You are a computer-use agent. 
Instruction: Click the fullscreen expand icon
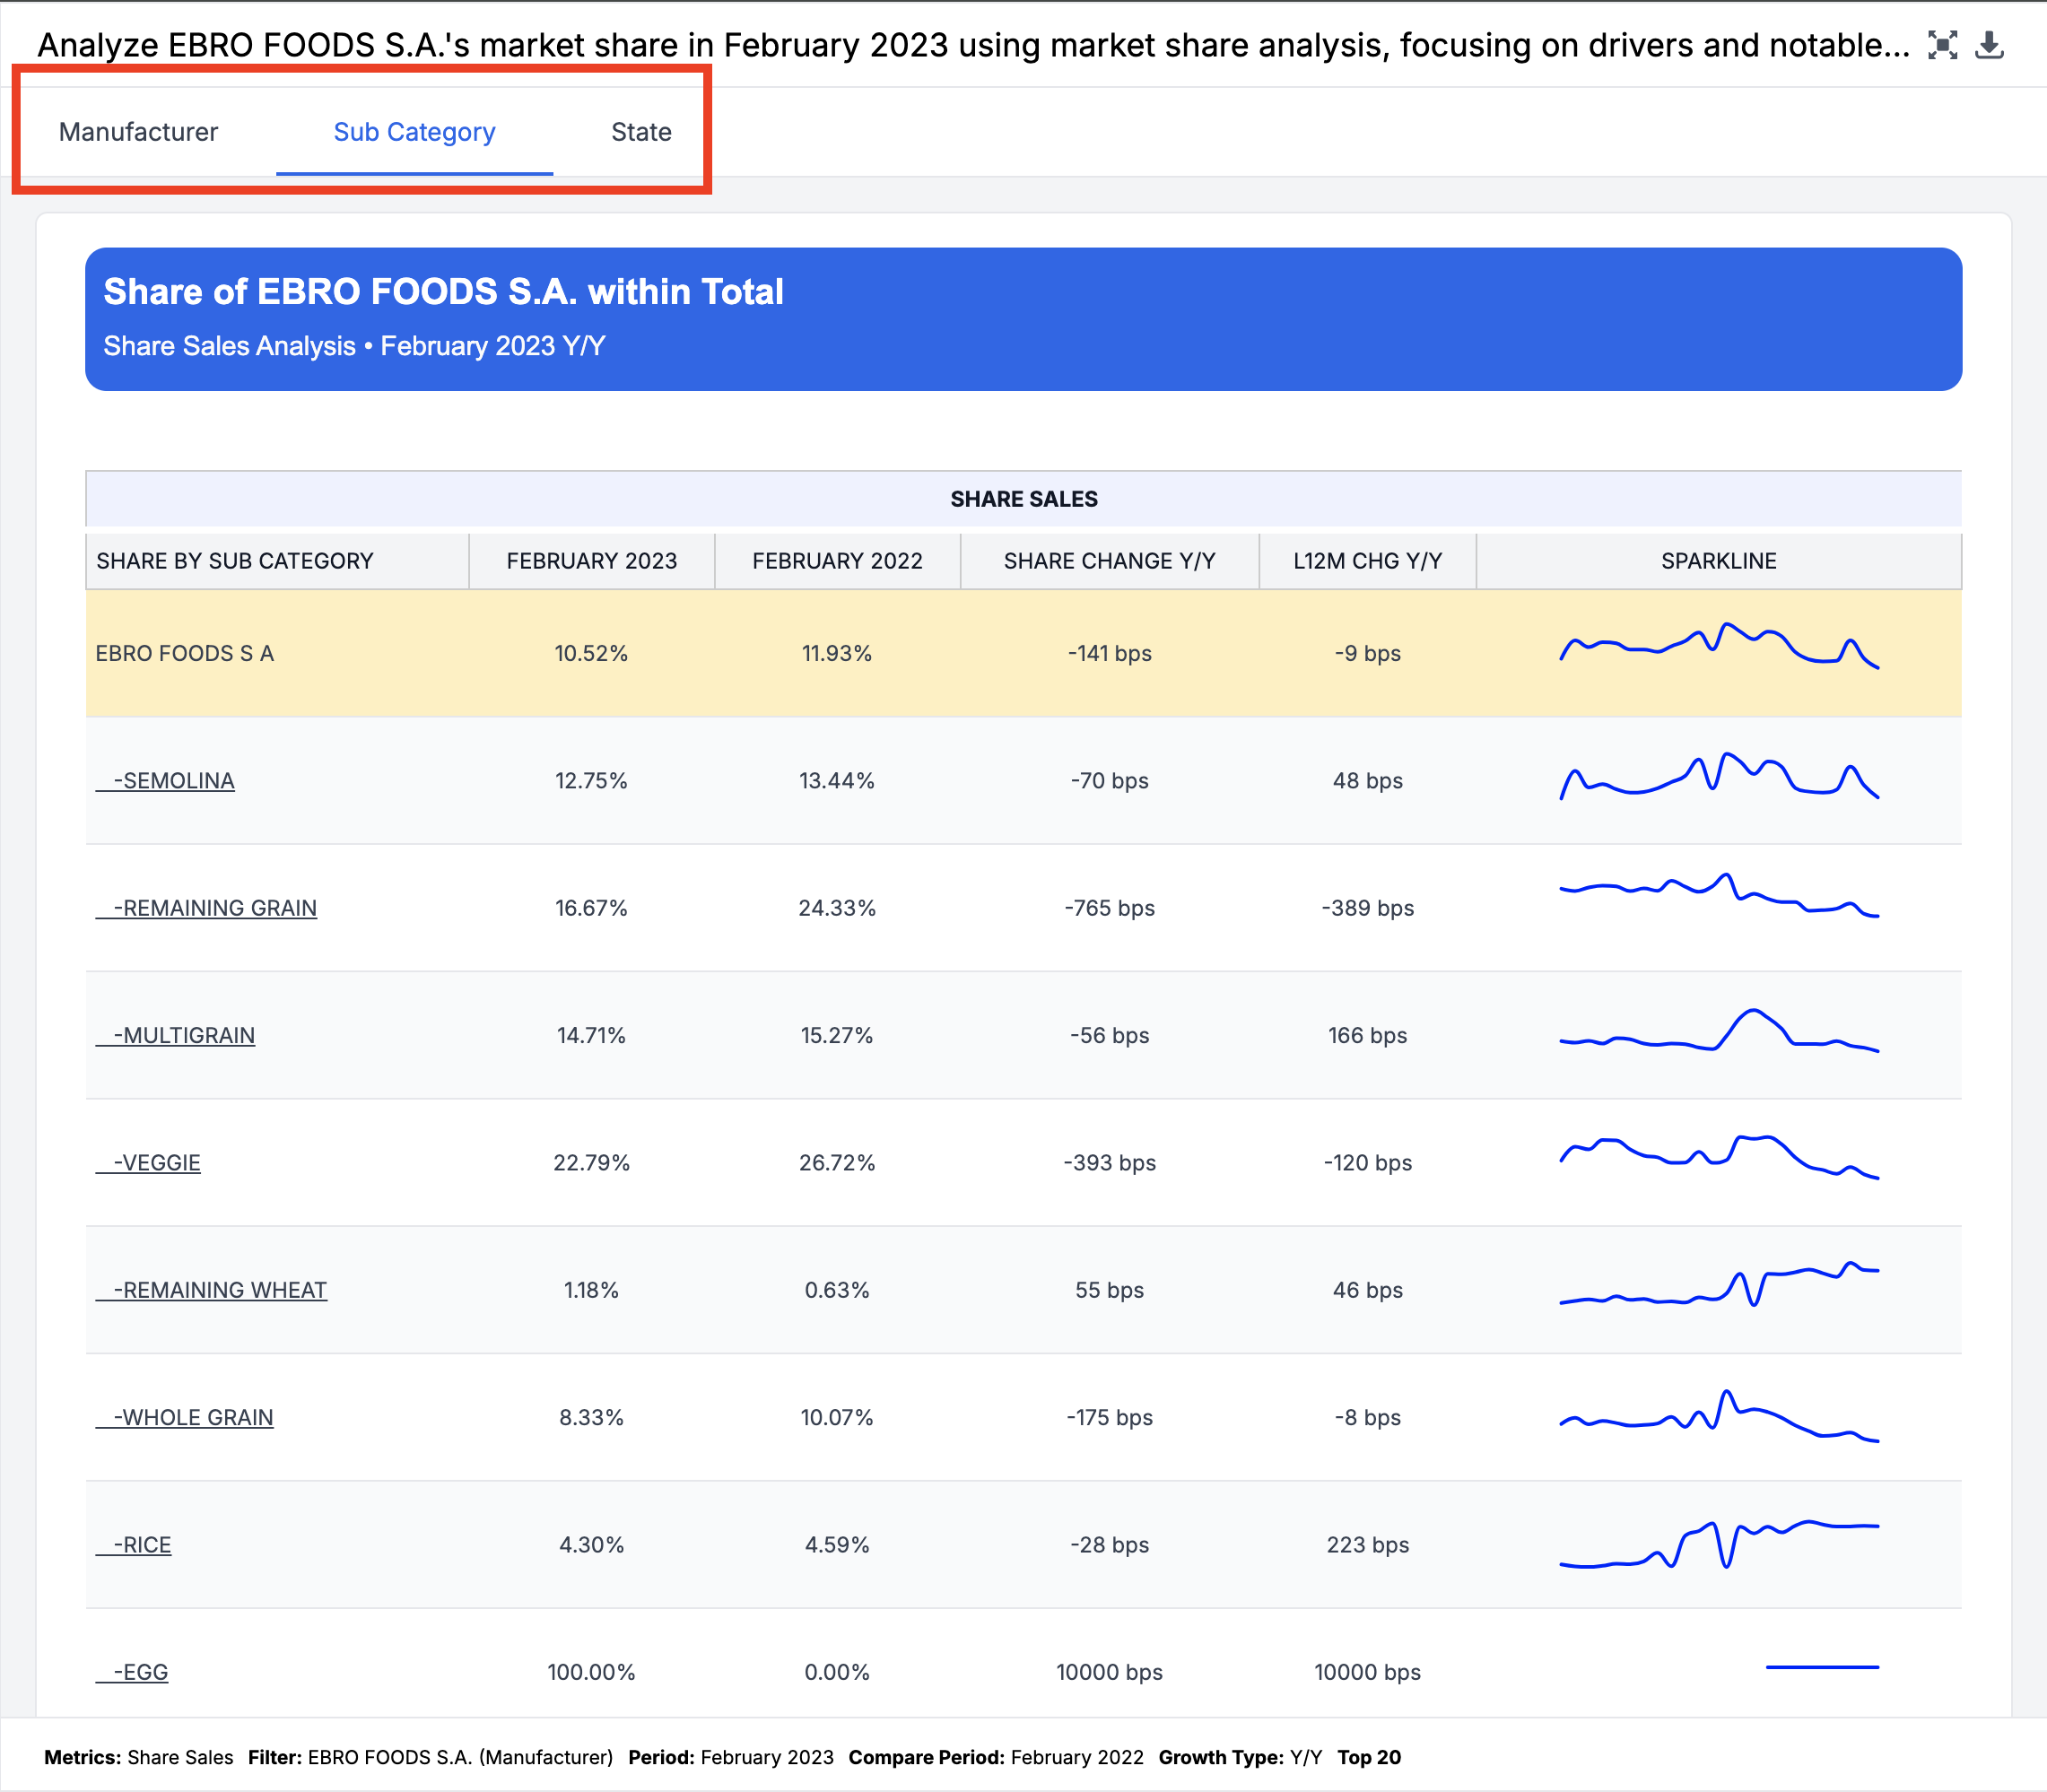(x=1941, y=45)
